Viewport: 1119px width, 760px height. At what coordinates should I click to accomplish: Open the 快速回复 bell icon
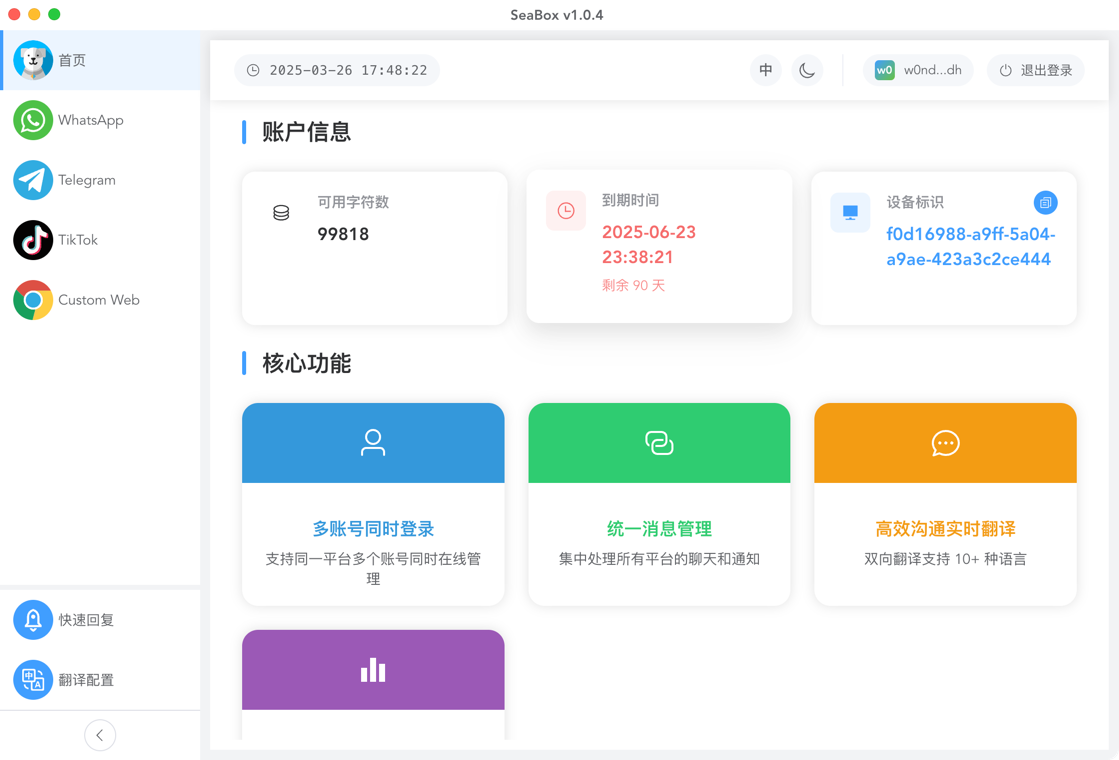33,619
